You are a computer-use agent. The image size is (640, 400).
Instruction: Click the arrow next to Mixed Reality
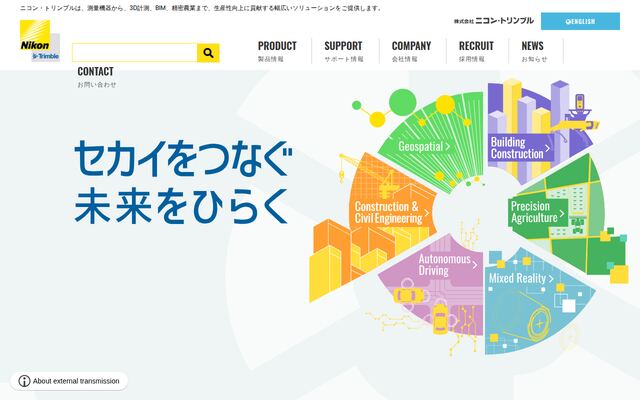[551, 279]
